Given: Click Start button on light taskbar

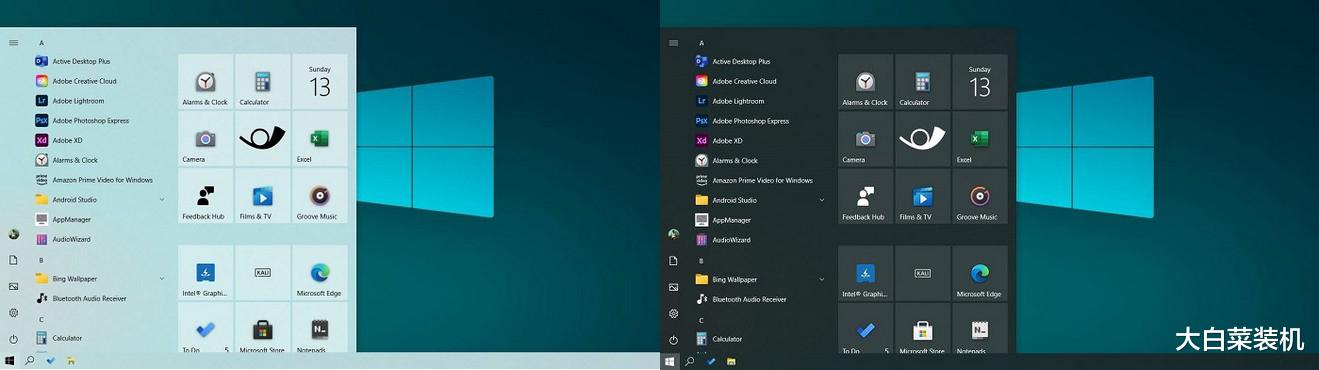Looking at the screenshot, I should click(x=10, y=360).
